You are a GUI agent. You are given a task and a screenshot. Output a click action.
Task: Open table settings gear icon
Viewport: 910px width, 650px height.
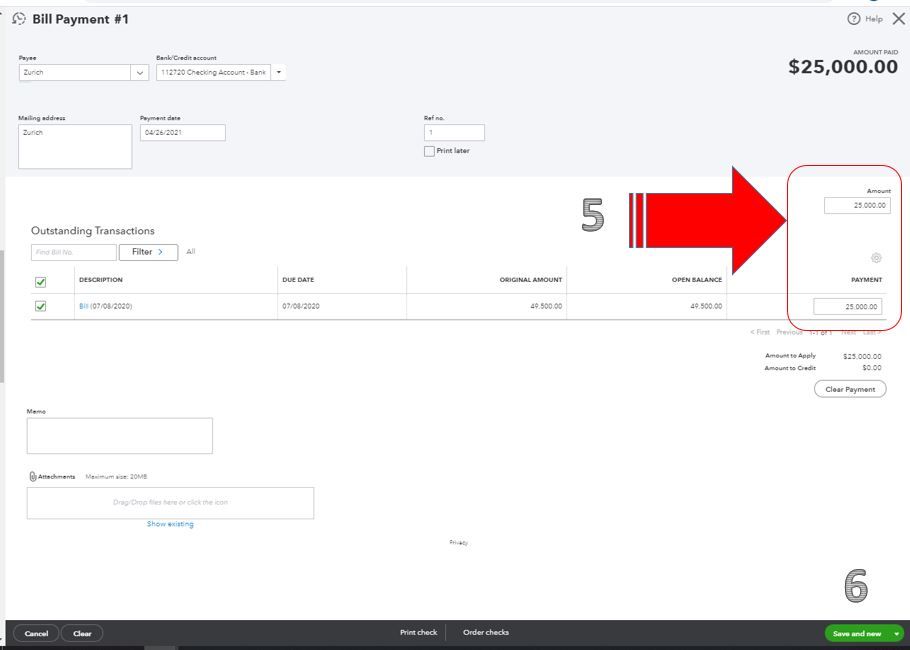pyautogui.click(x=876, y=258)
